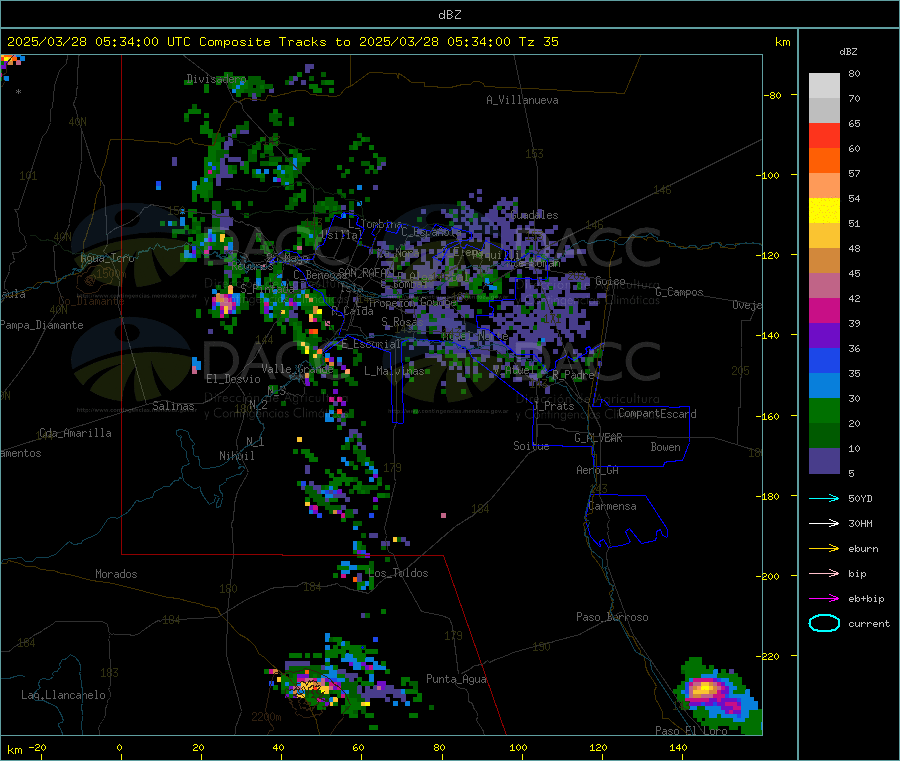This screenshot has height=761, width=900.
Task: Click the Aero_GA label
Action: (597, 470)
